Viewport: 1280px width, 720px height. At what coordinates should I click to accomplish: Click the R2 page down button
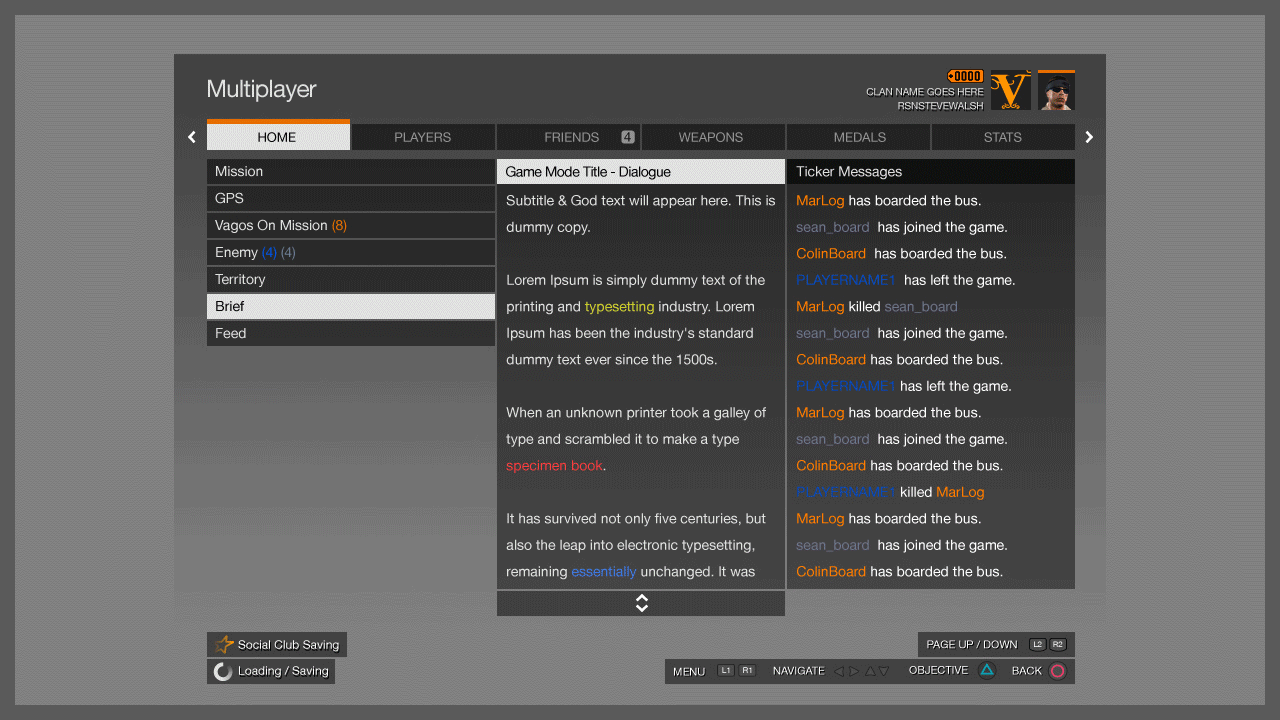pos(1058,645)
